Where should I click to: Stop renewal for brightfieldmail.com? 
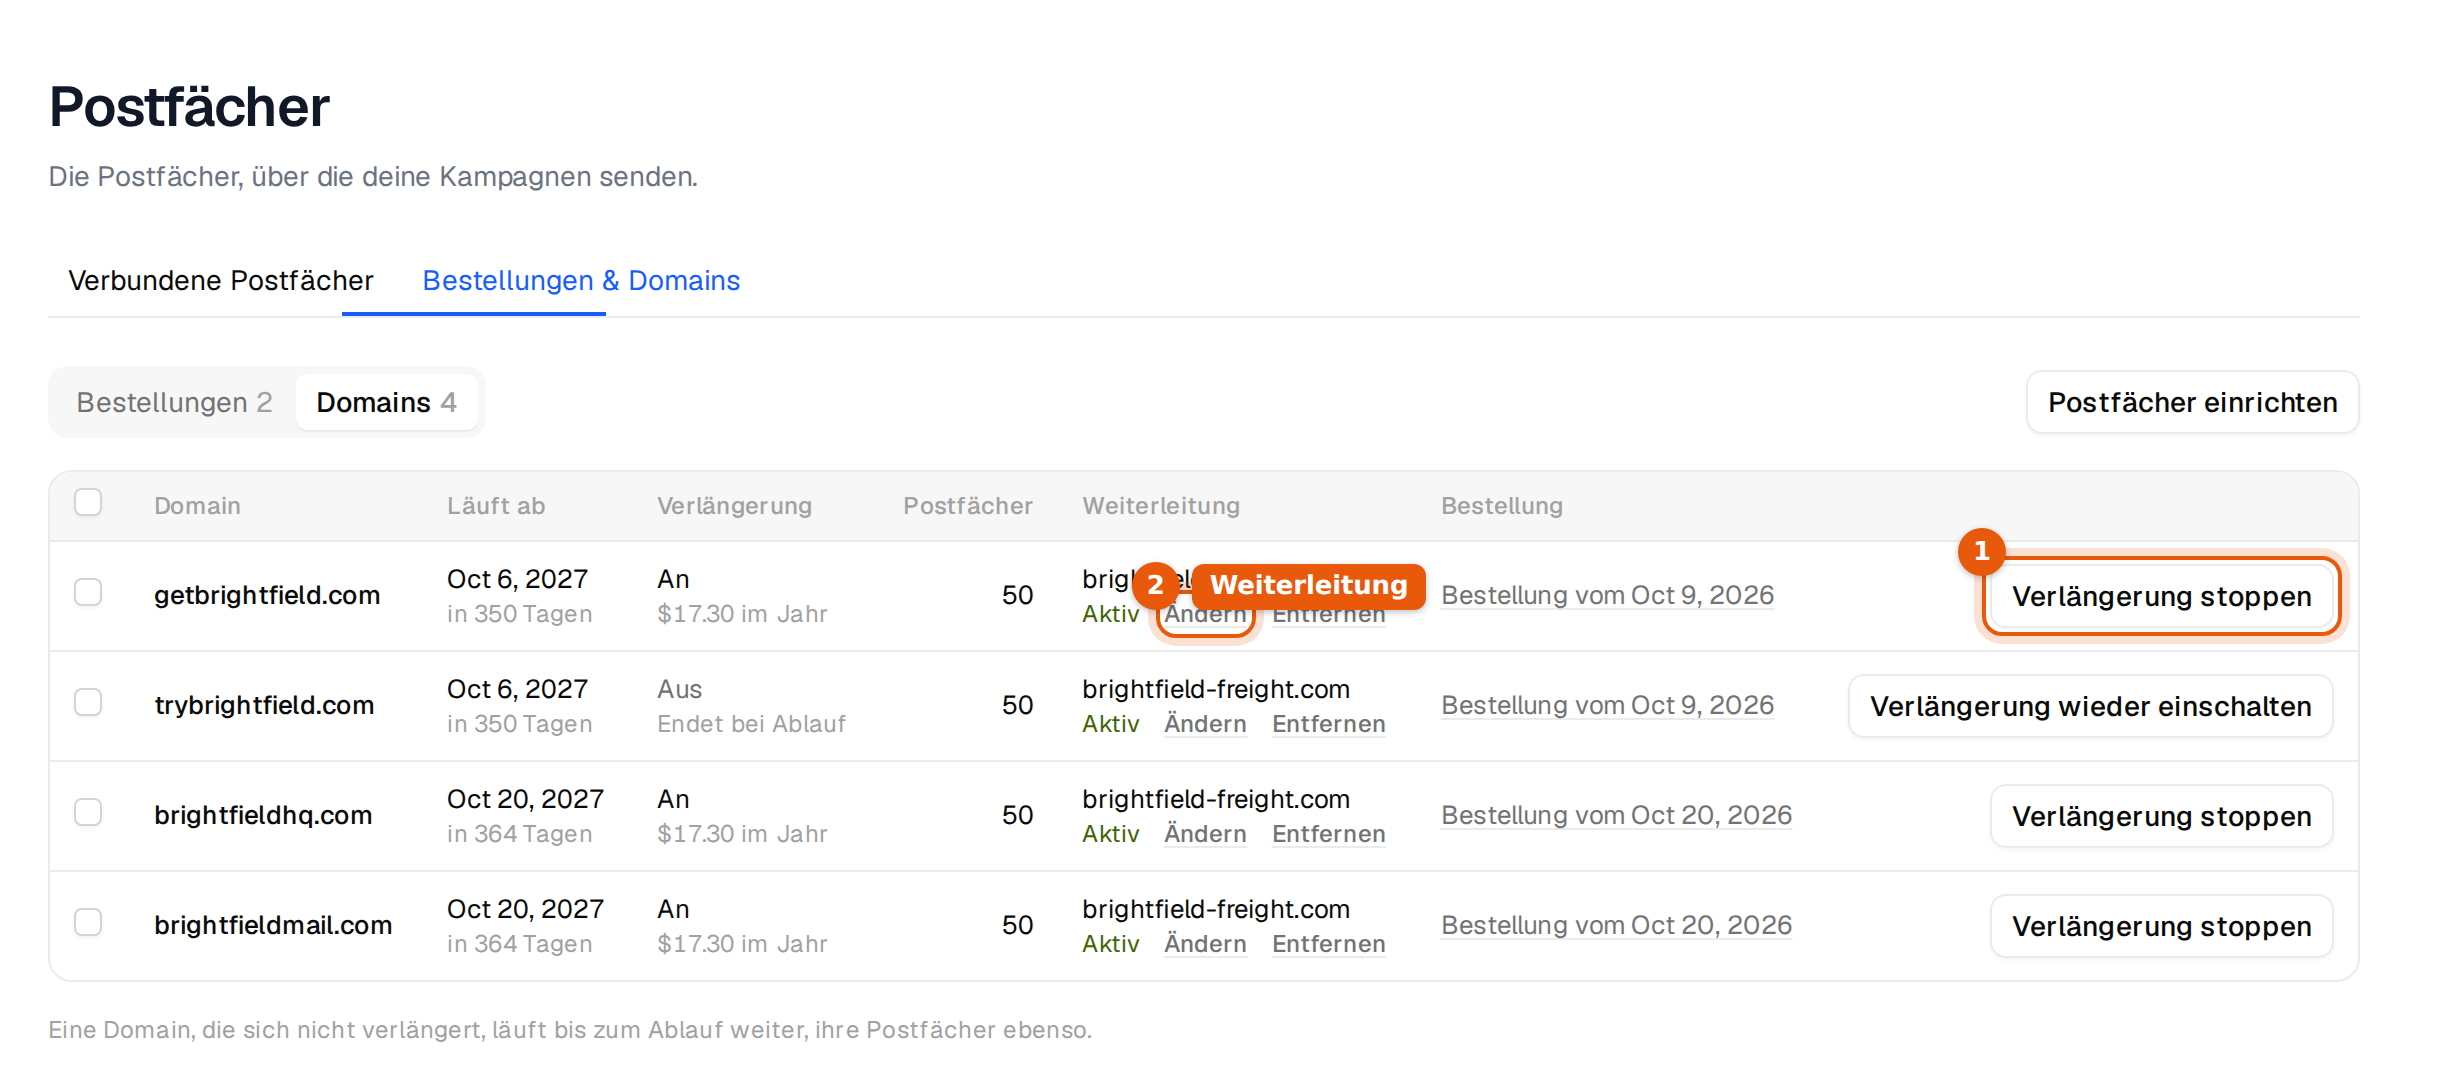pyautogui.click(x=2161, y=926)
